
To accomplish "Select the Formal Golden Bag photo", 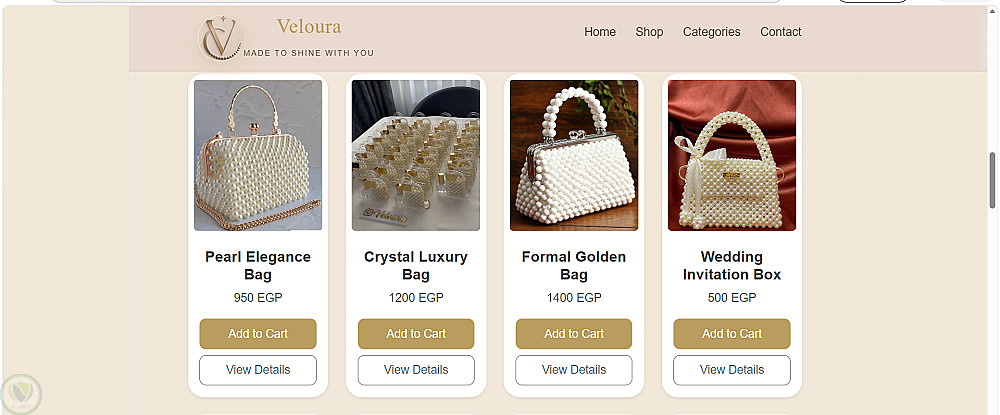I will pos(574,155).
